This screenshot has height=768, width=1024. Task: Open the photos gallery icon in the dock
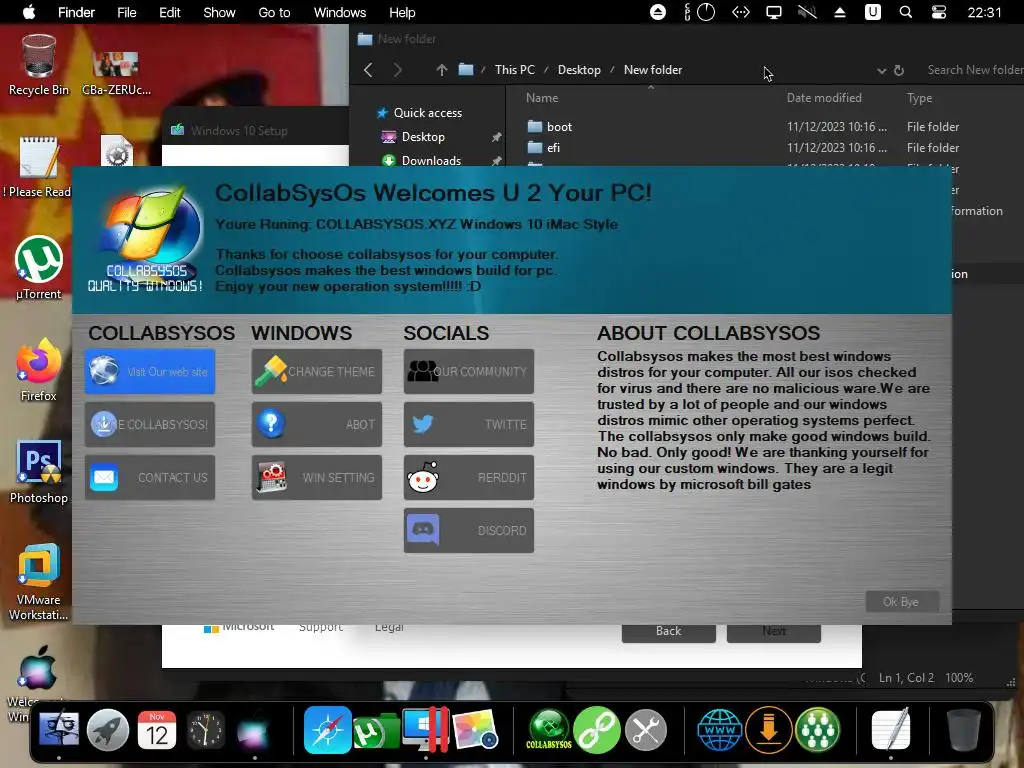click(x=475, y=729)
